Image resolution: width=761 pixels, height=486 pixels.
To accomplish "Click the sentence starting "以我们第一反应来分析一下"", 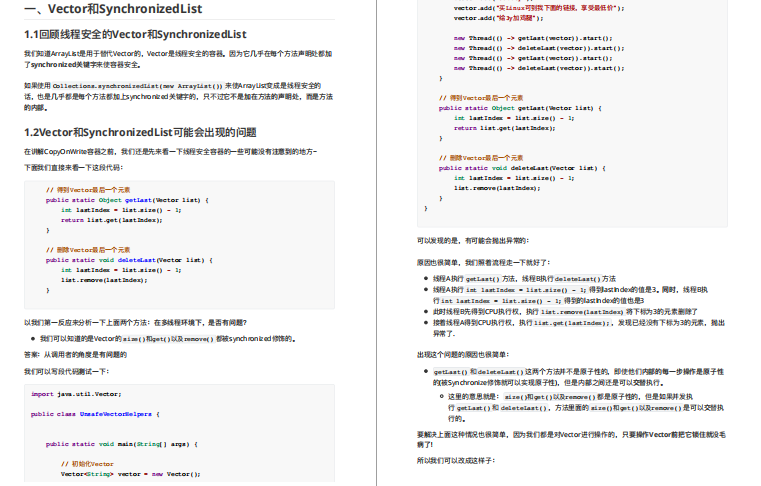I will [135, 322].
